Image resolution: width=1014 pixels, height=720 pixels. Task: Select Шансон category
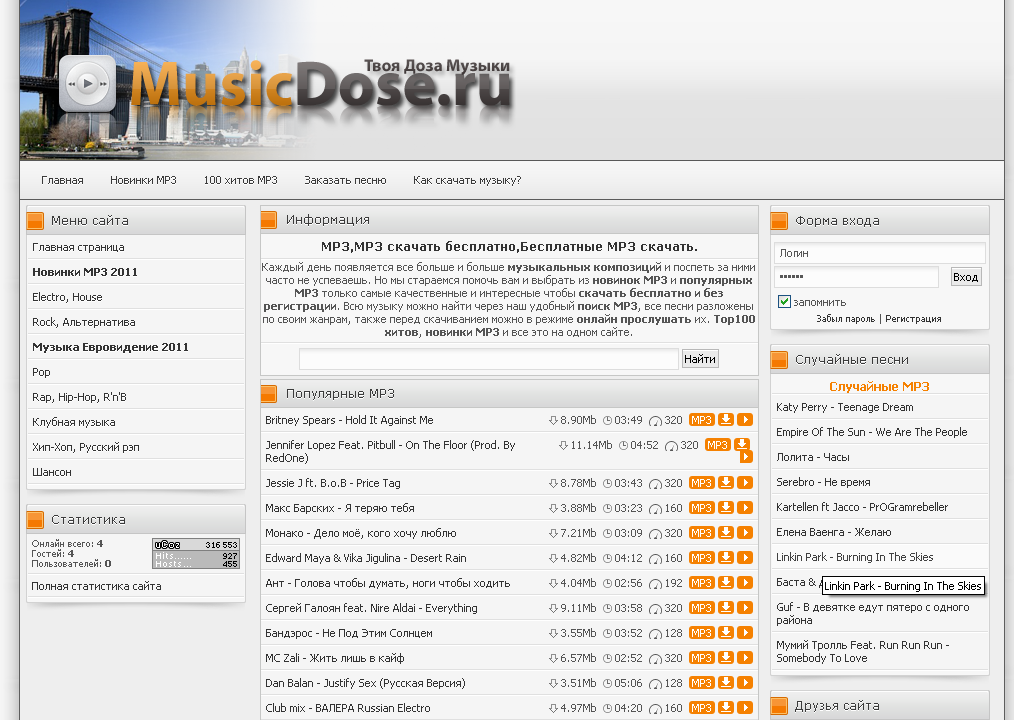(x=52, y=472)
